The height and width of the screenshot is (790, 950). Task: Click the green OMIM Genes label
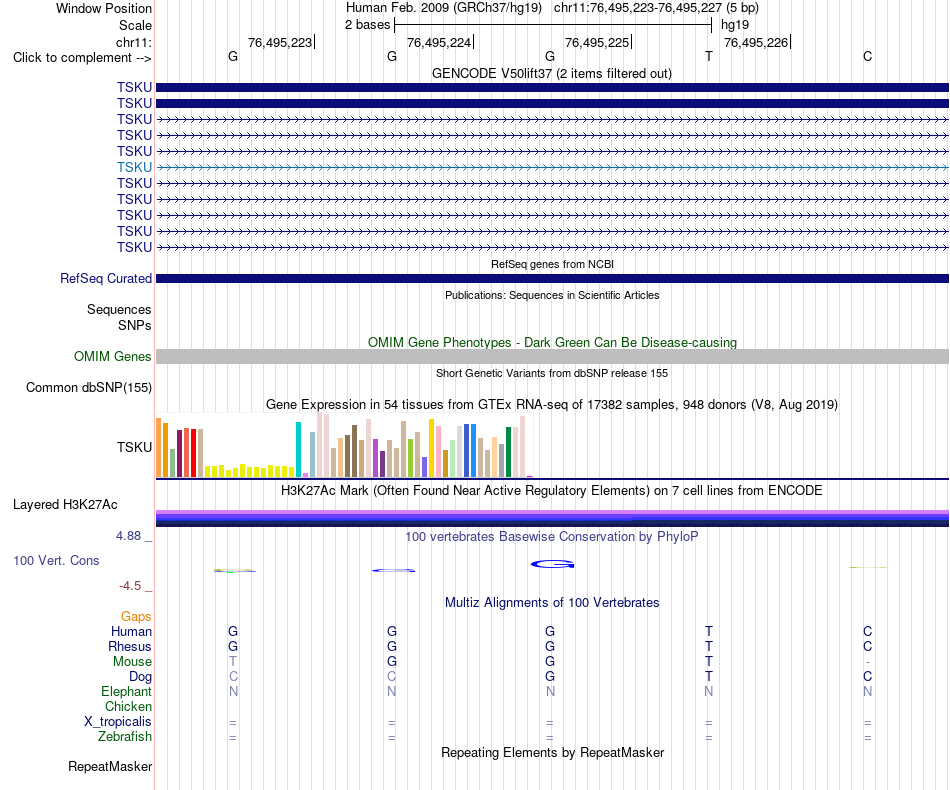[113, 356]
